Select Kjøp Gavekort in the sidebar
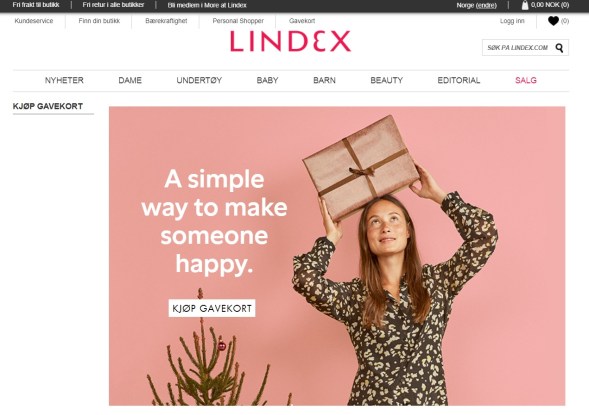 pyautogui.click(x=48, y=106)
